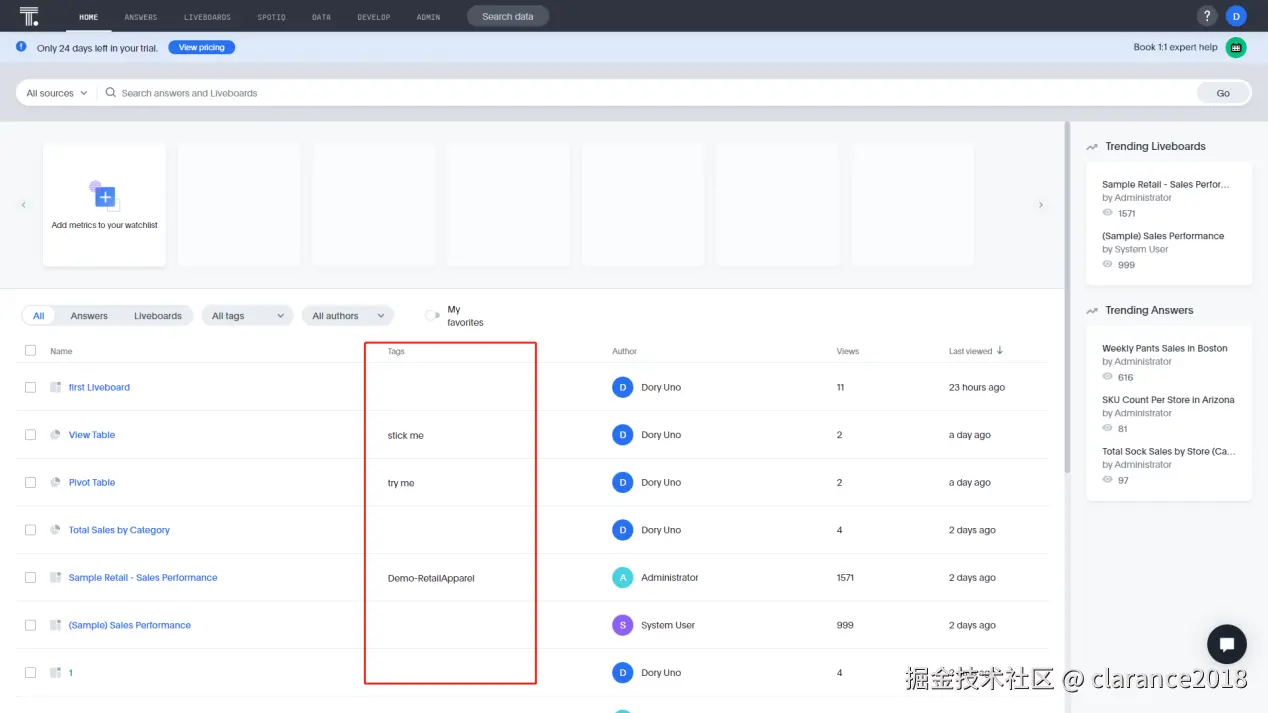Click the info icon in the trial banner
Image resolution: width=1268 pixels, height=713 pixels.
[x=20, y=46]
